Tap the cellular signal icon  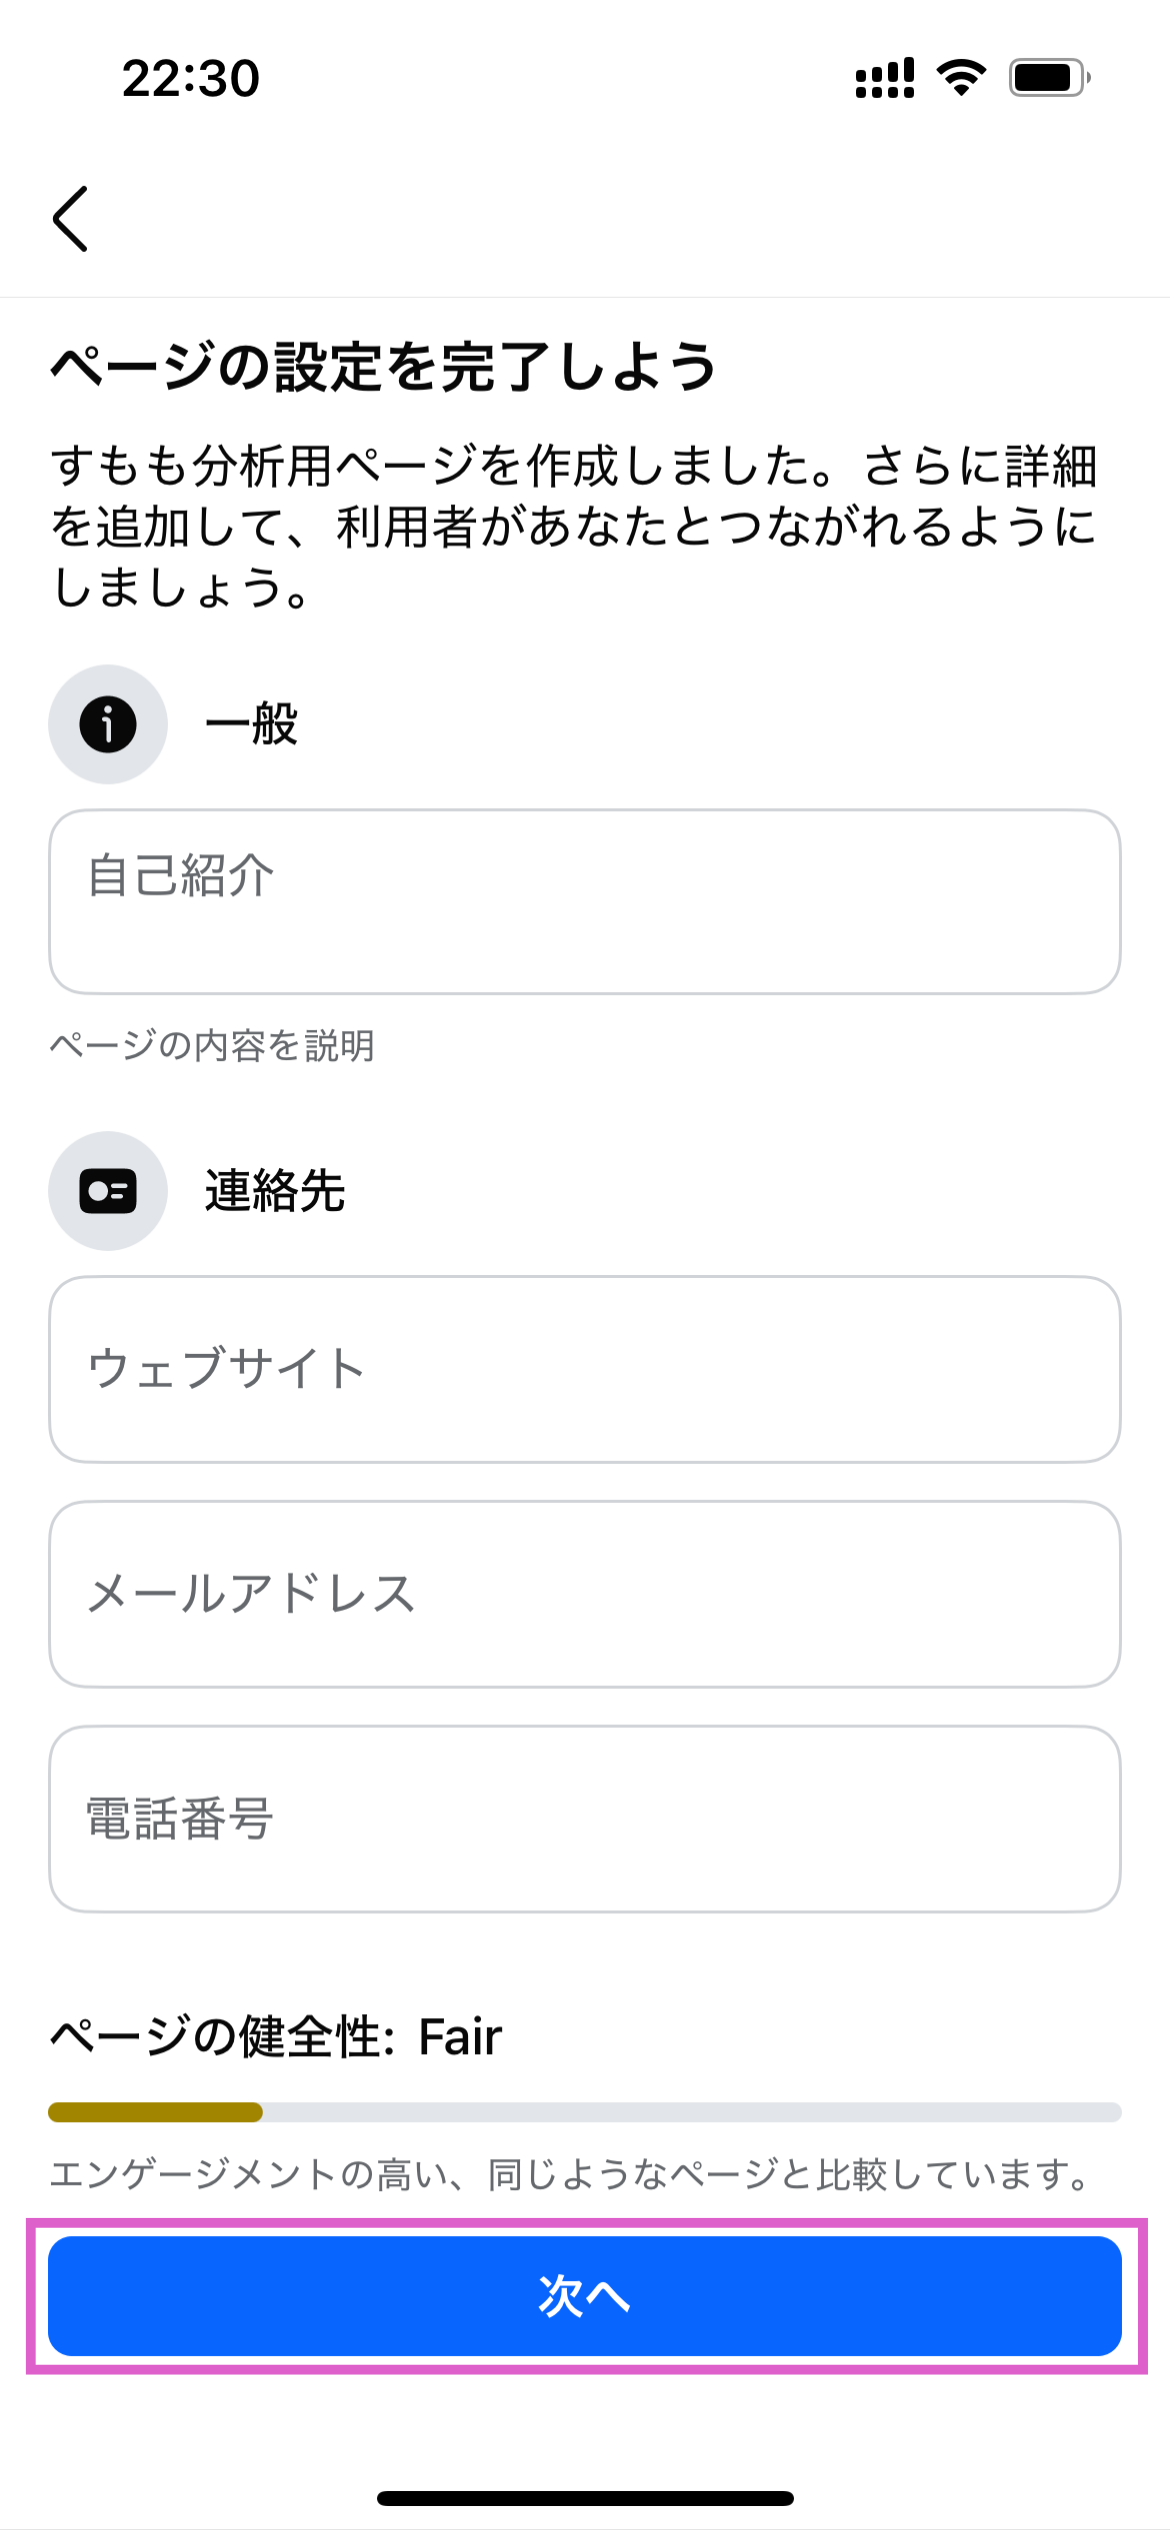pyautogui.click(x=885, y=78)
